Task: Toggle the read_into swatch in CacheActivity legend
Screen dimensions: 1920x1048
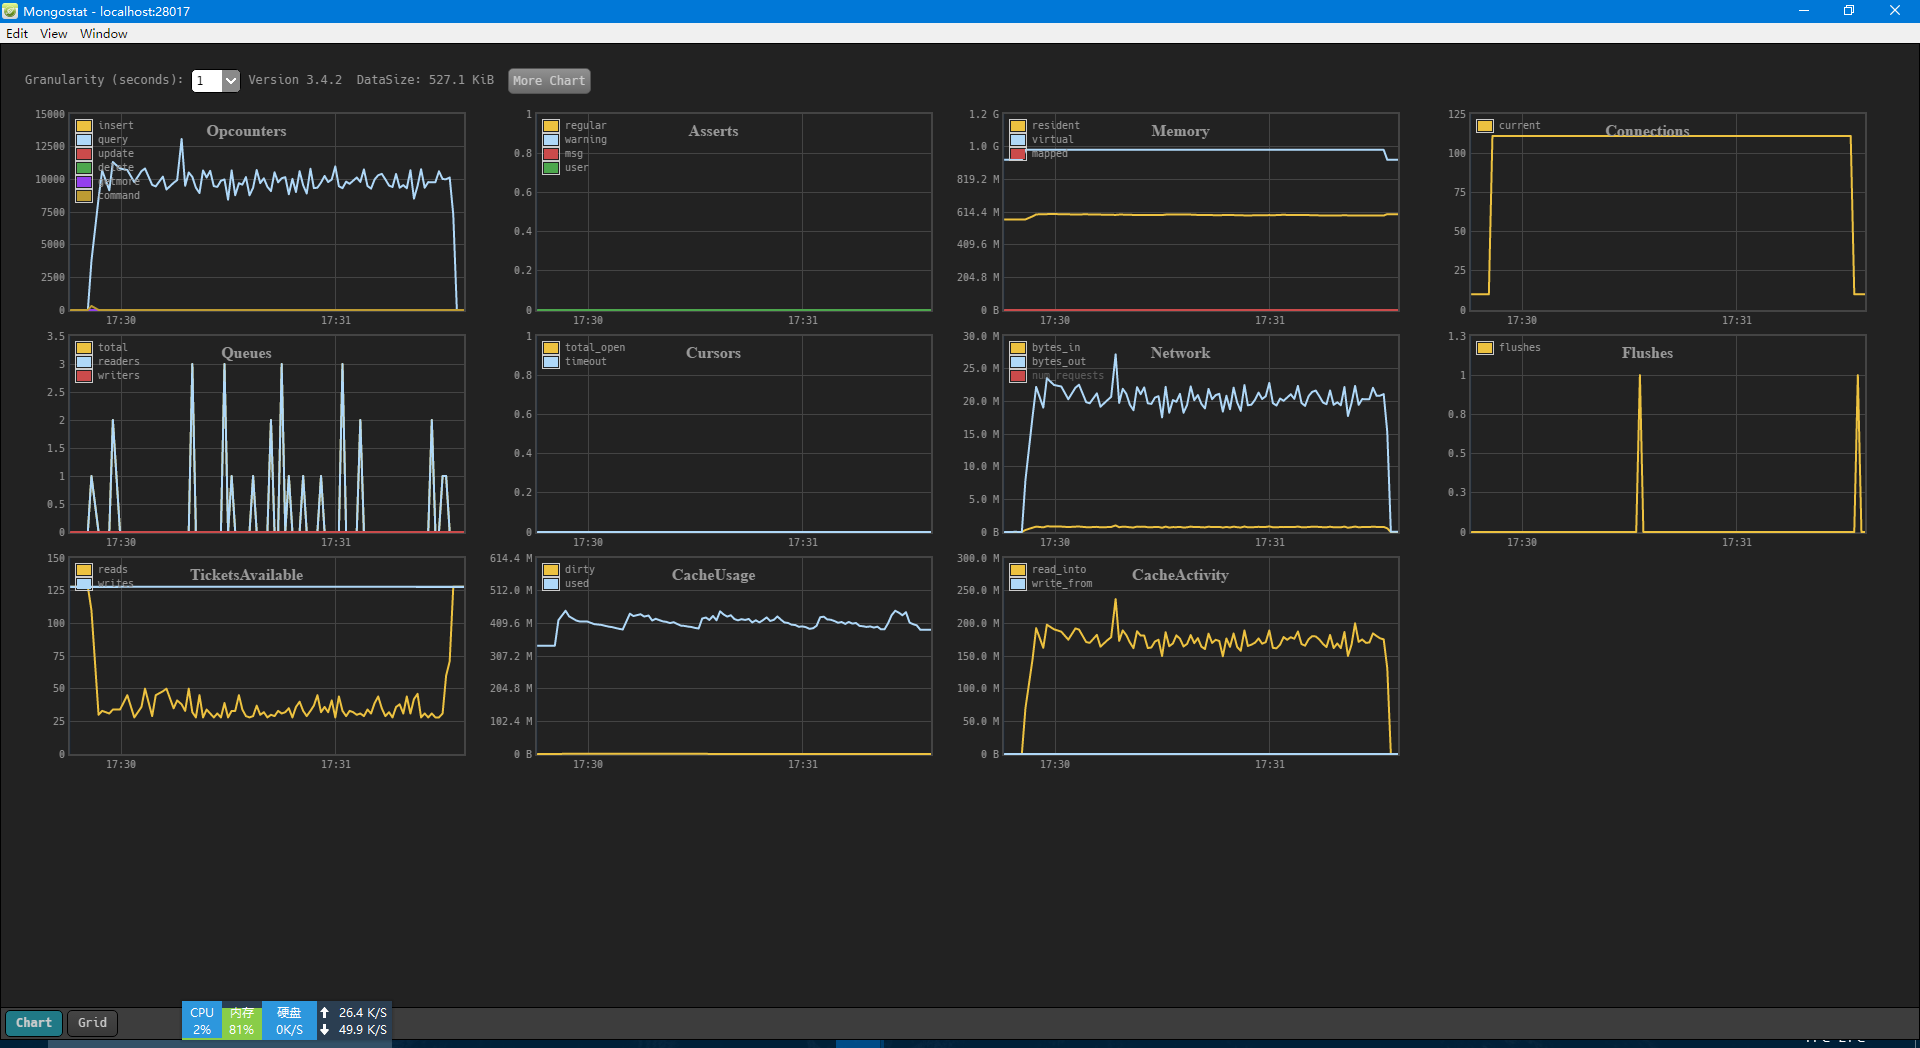Action: (x=1018, y=570)
